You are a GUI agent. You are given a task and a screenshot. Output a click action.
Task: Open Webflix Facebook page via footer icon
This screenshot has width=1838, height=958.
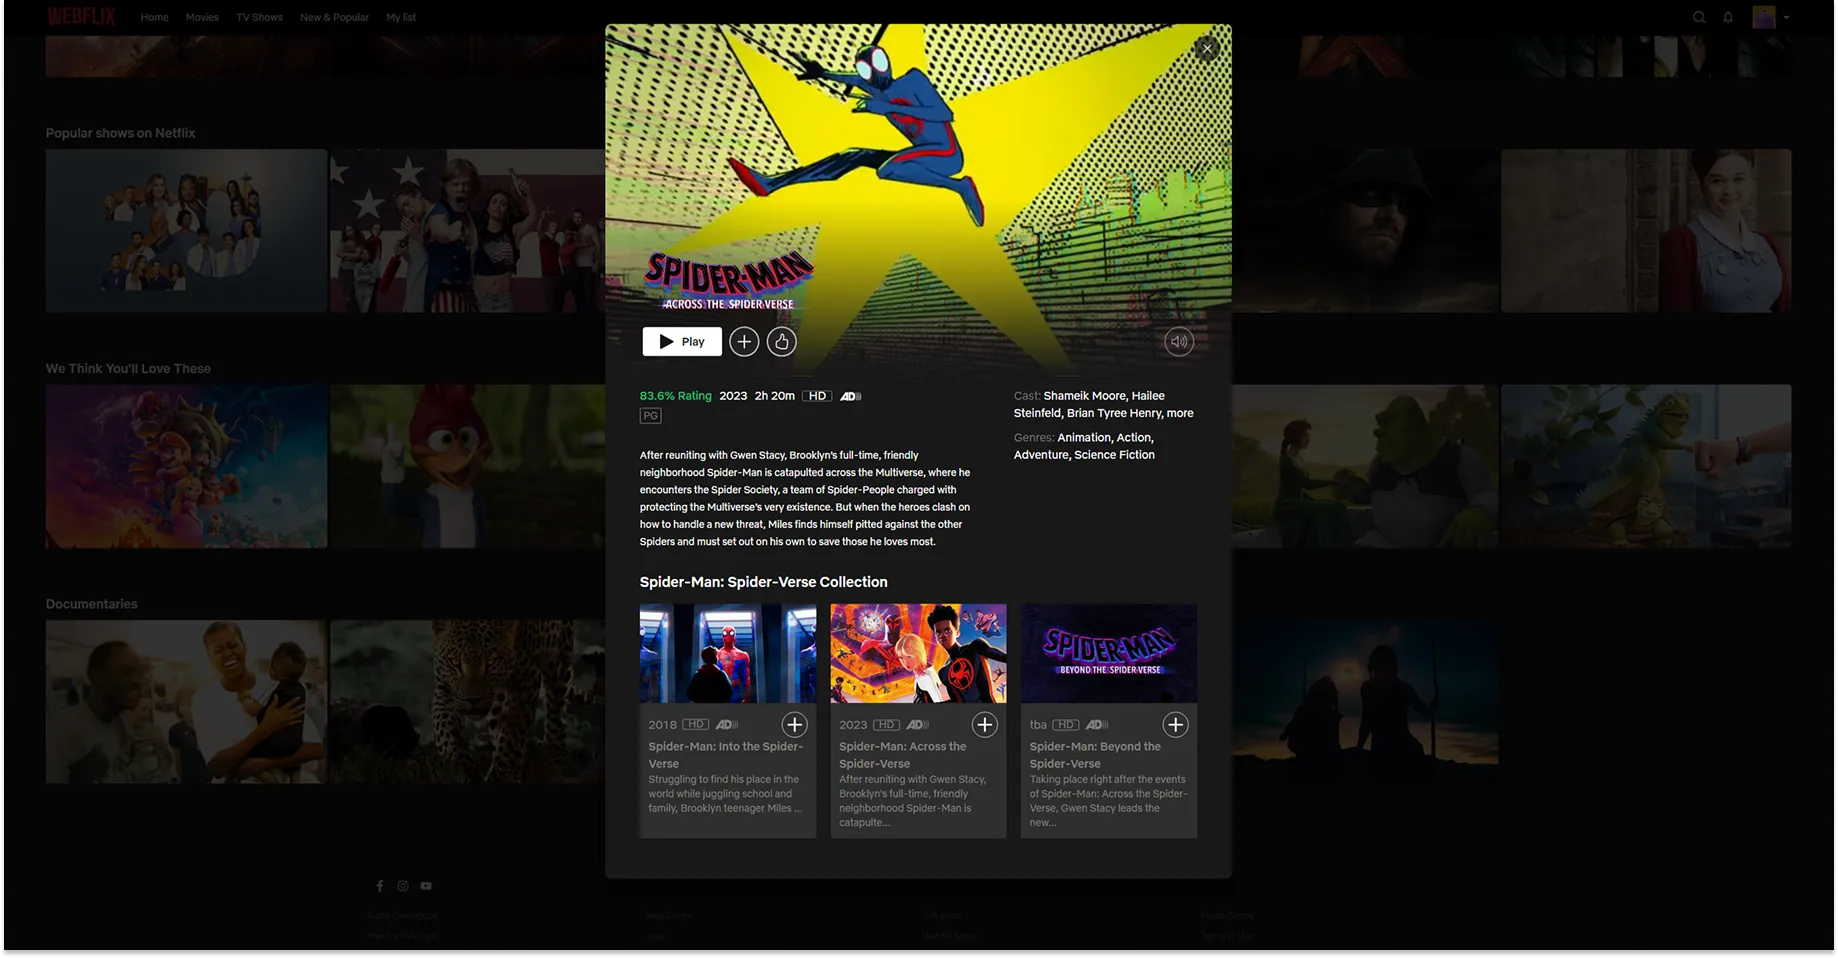click(380, 886)
